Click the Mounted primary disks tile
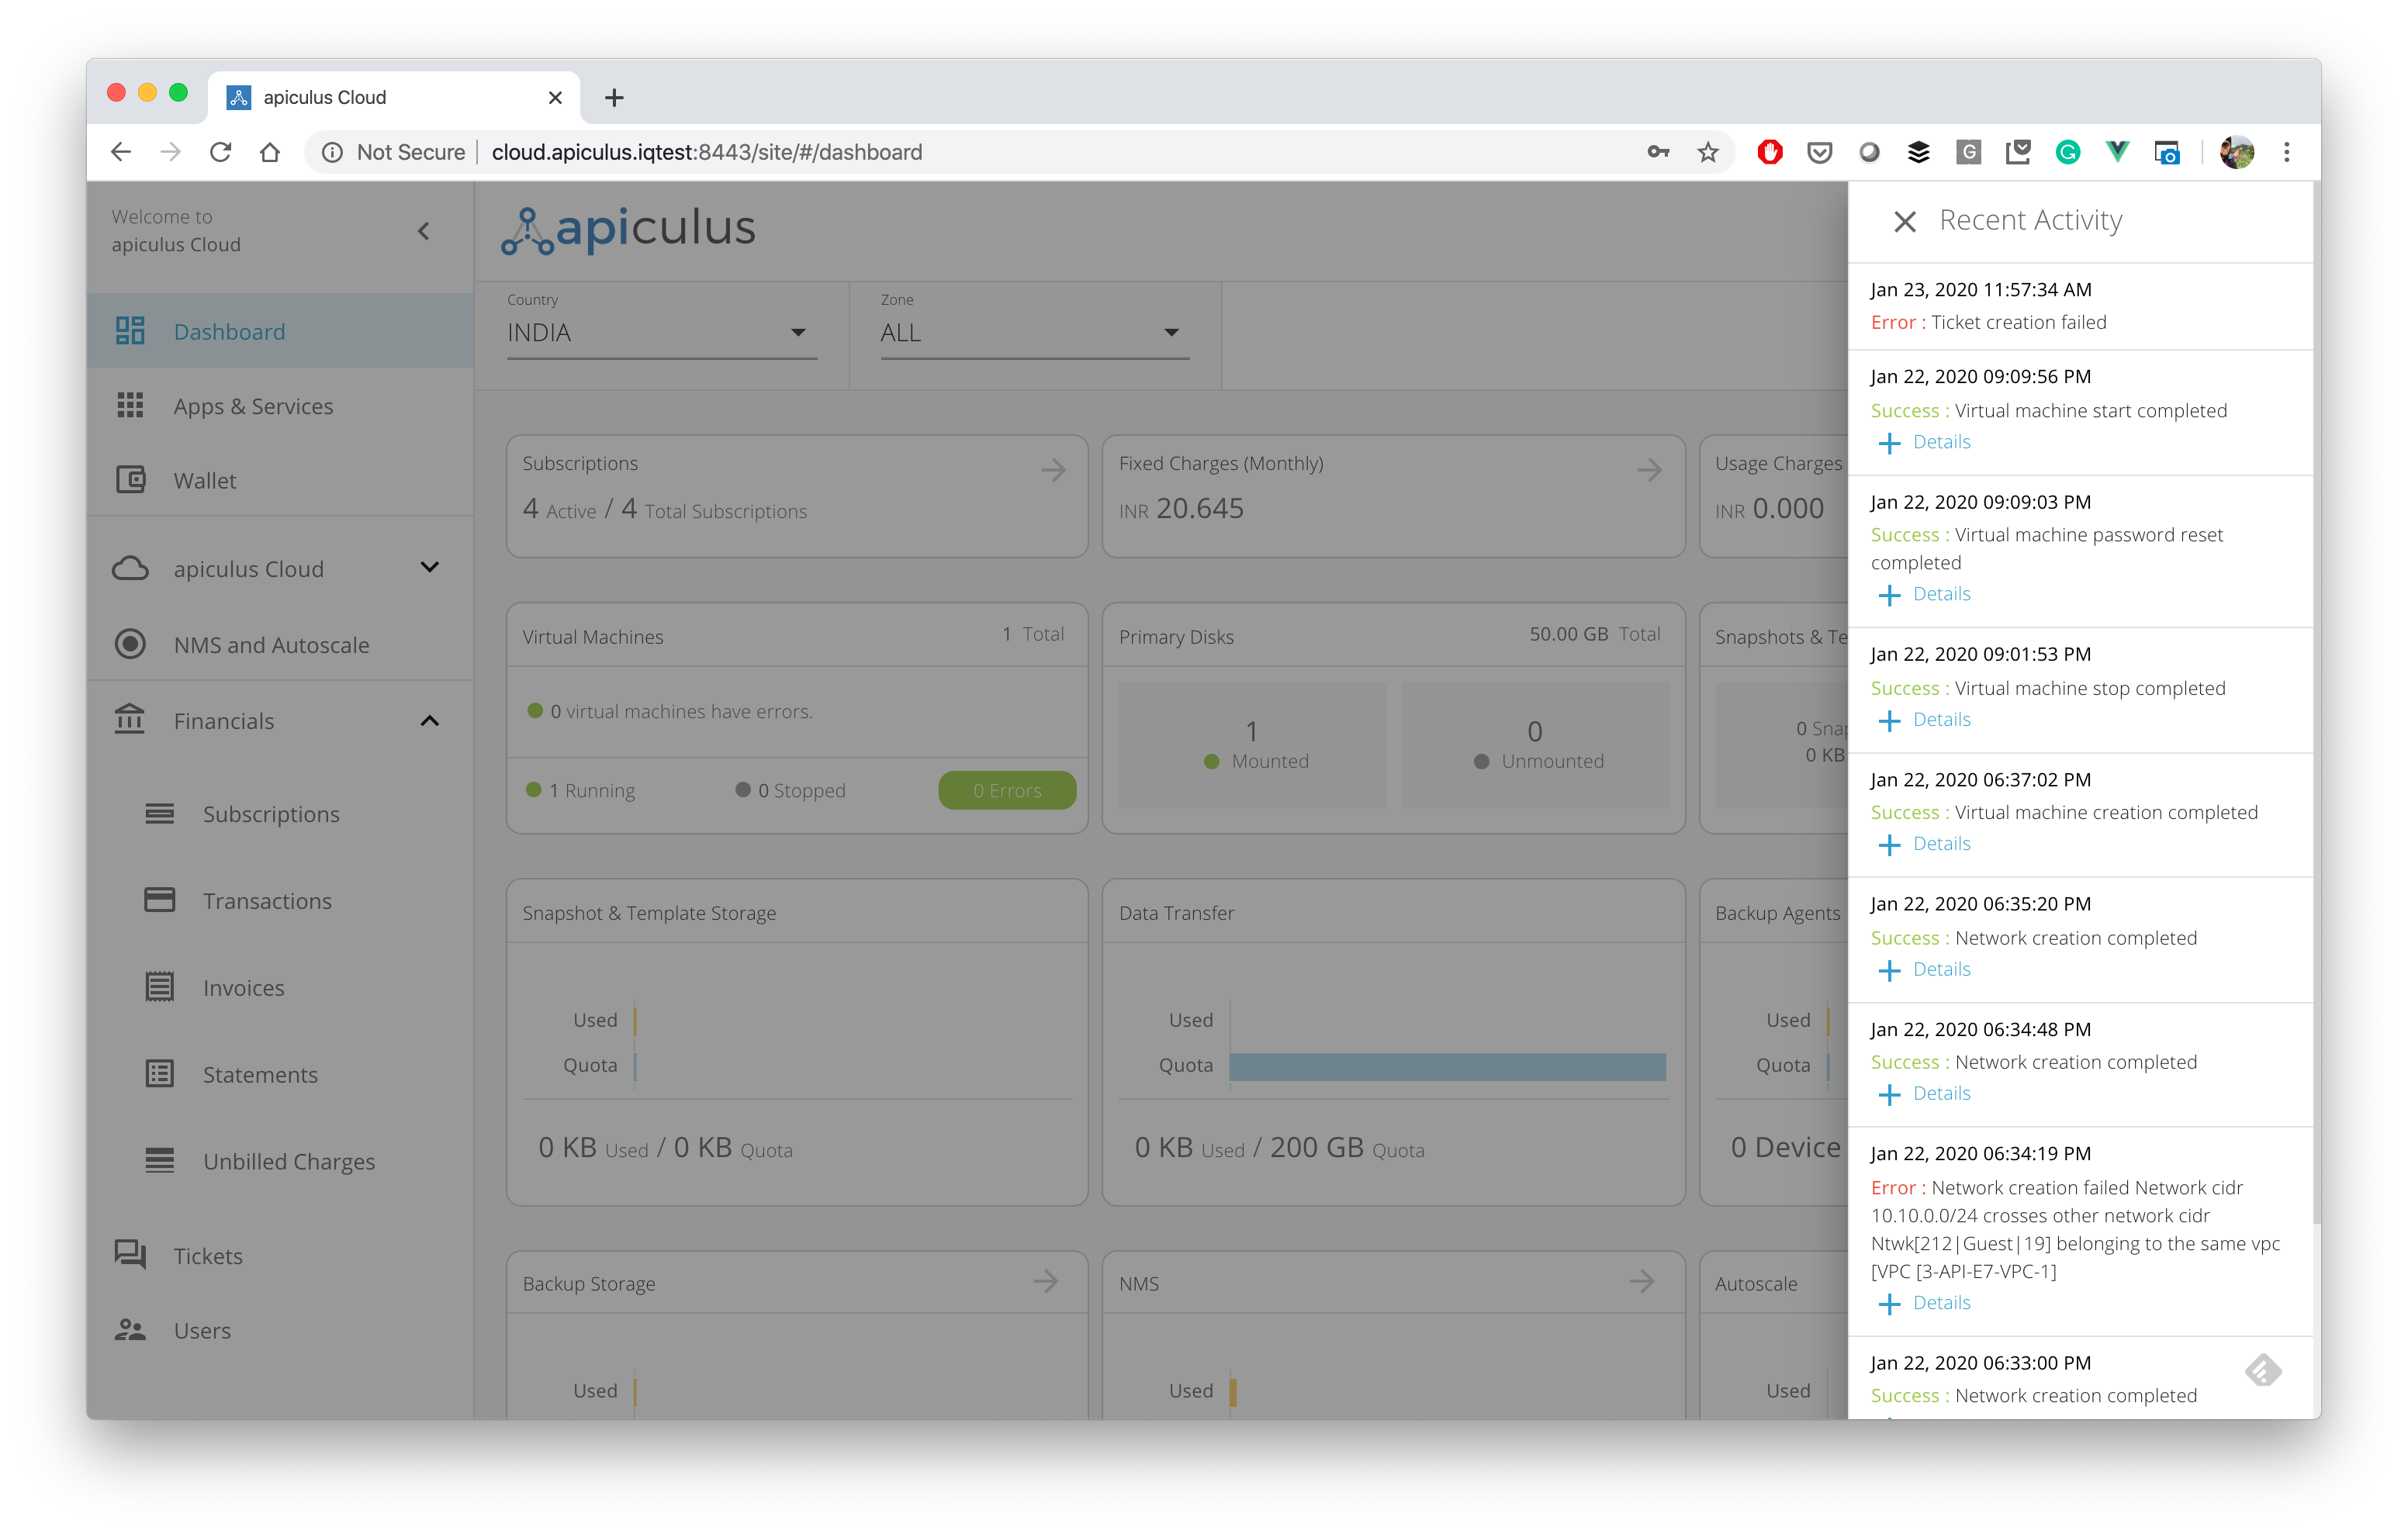The image size is (2408, 1534). click(1252, 745)
